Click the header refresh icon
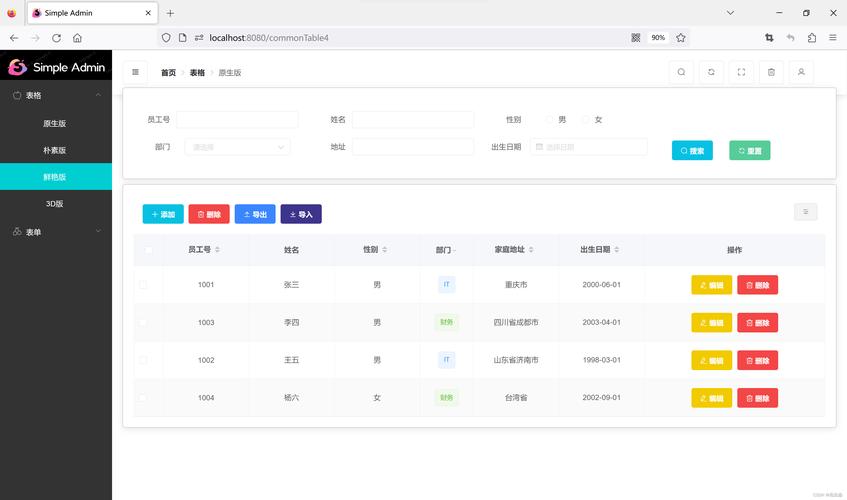The image size is (847, 500). tap(711, 72)
